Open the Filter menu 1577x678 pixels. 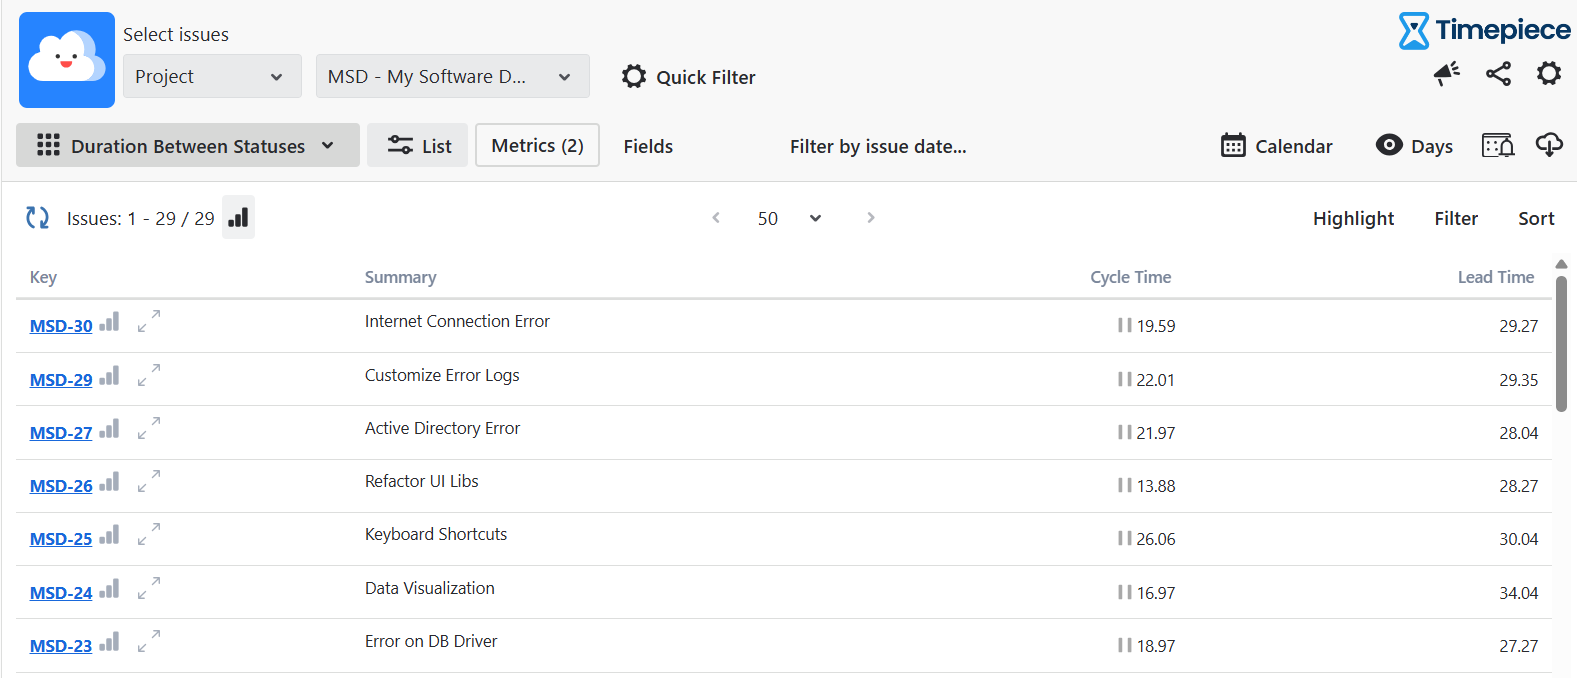1456,218
